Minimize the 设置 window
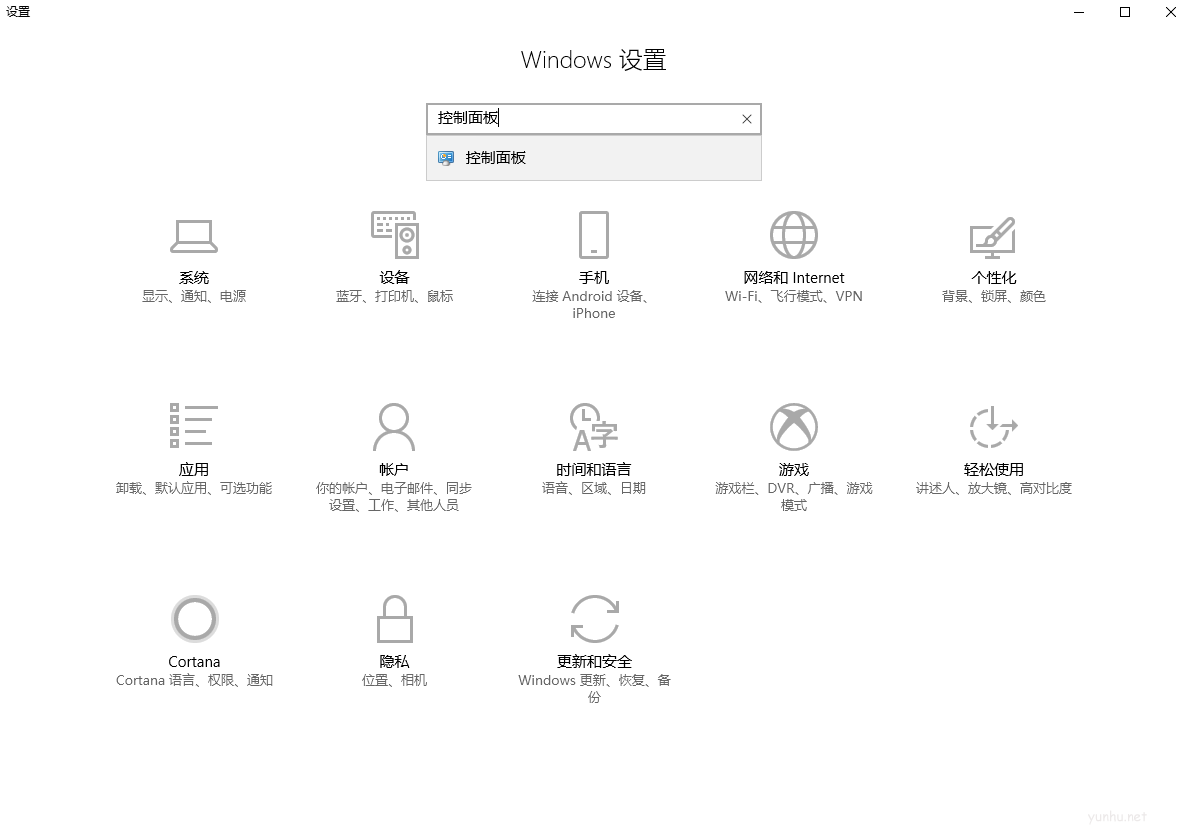The height and width of the screenshot is (839, 1187). pyautogui.click(x=1076, y=12)
